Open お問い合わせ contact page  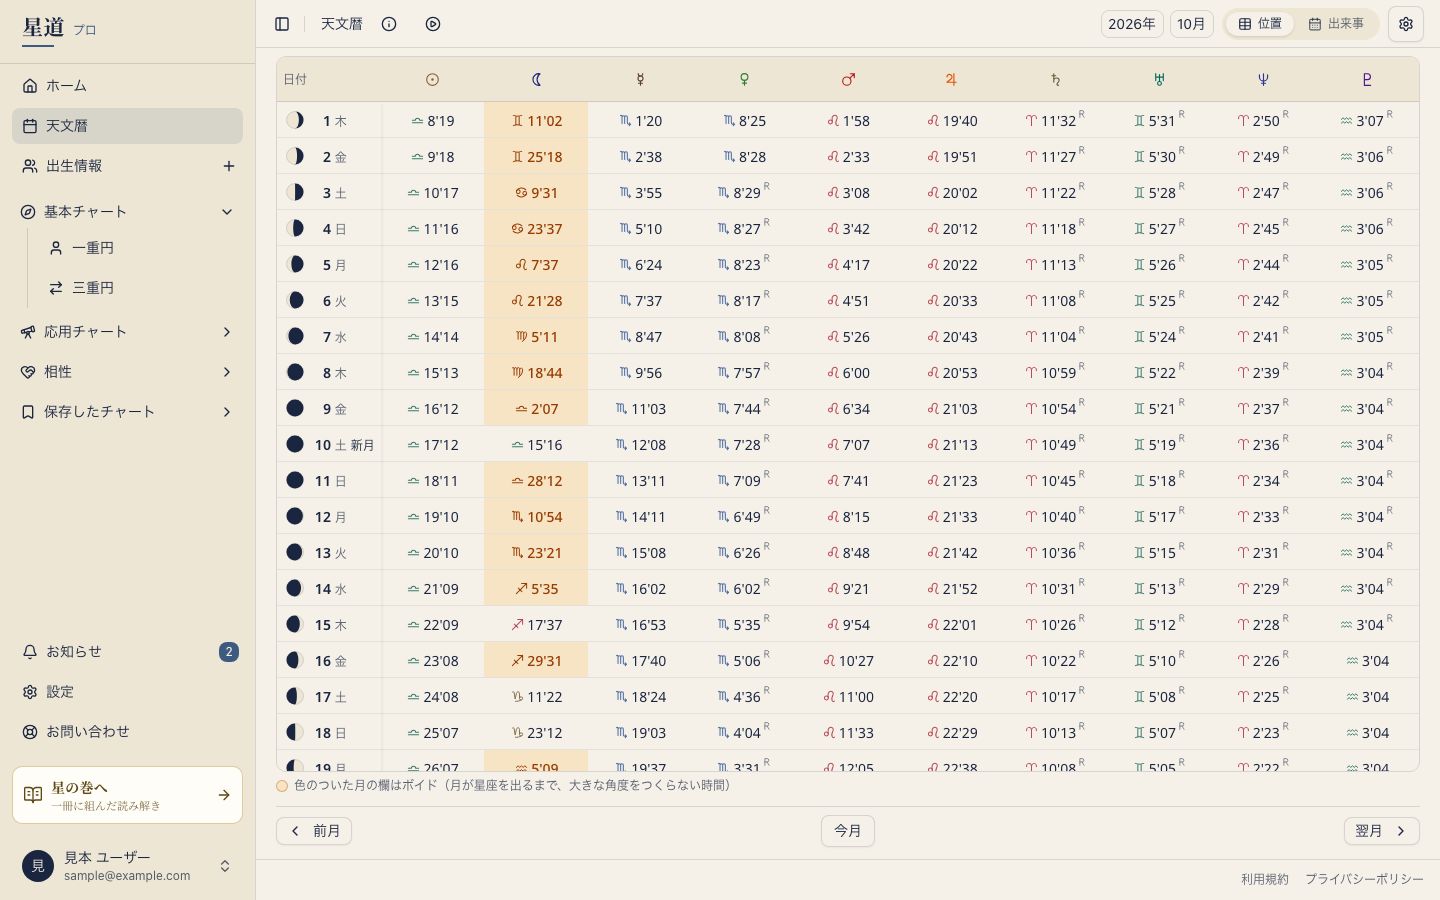127,732
